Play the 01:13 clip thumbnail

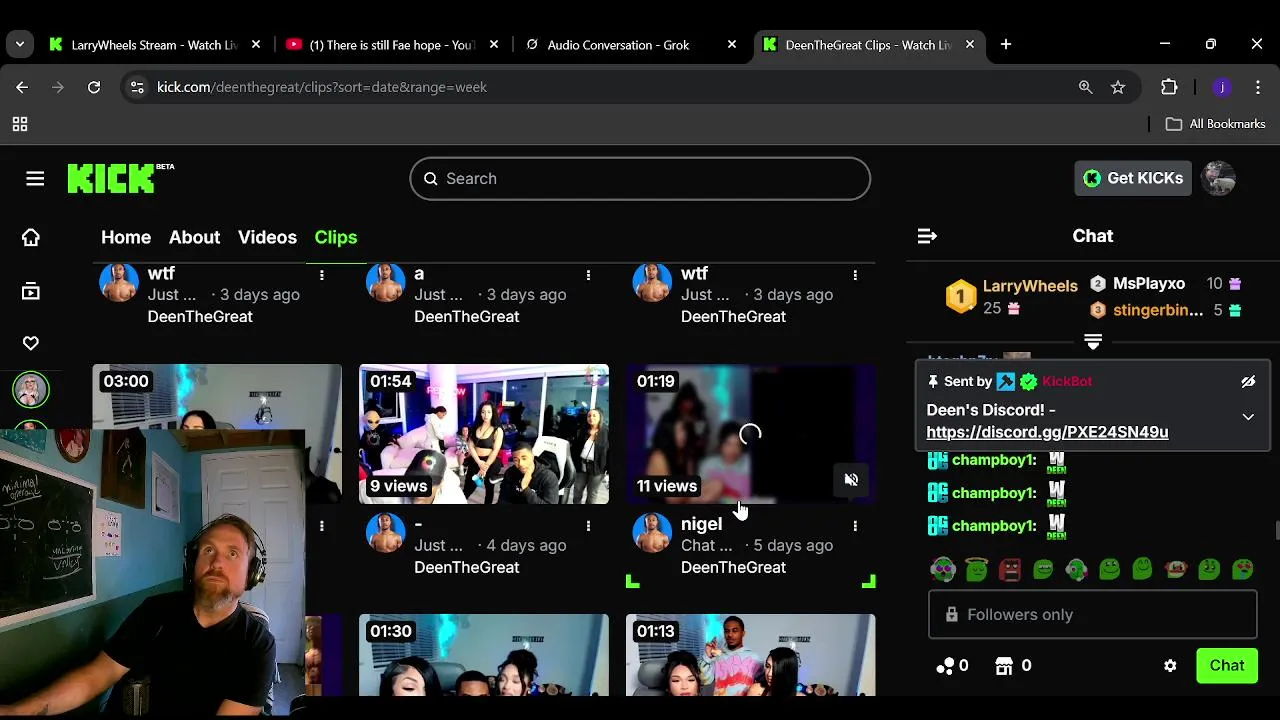point(751,655)
